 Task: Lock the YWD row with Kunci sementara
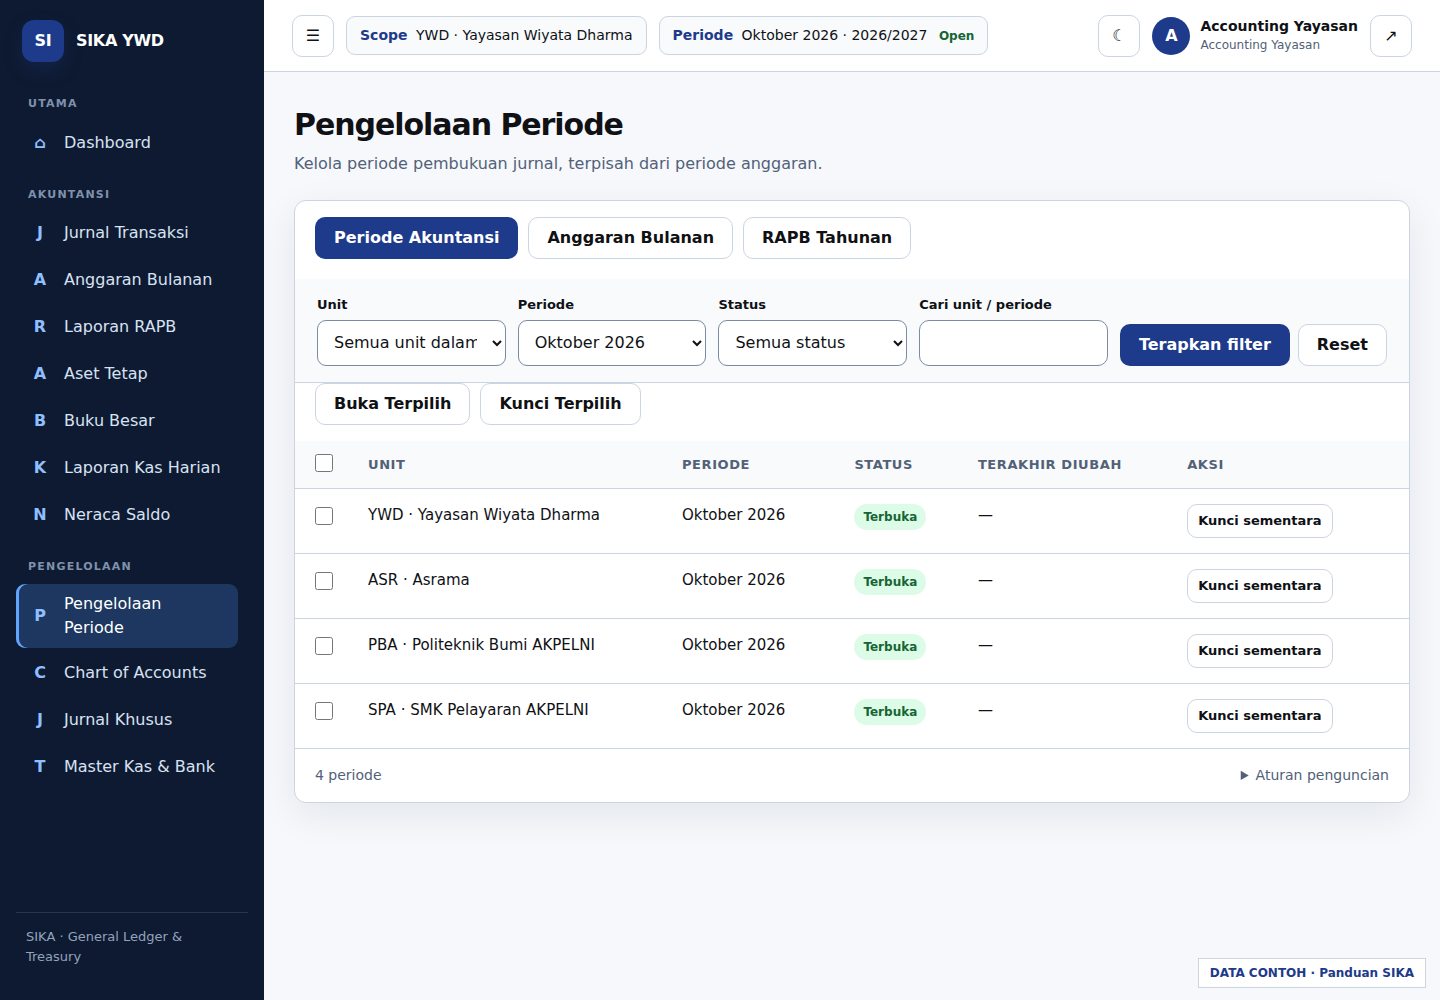click(x=1260, y=521)
